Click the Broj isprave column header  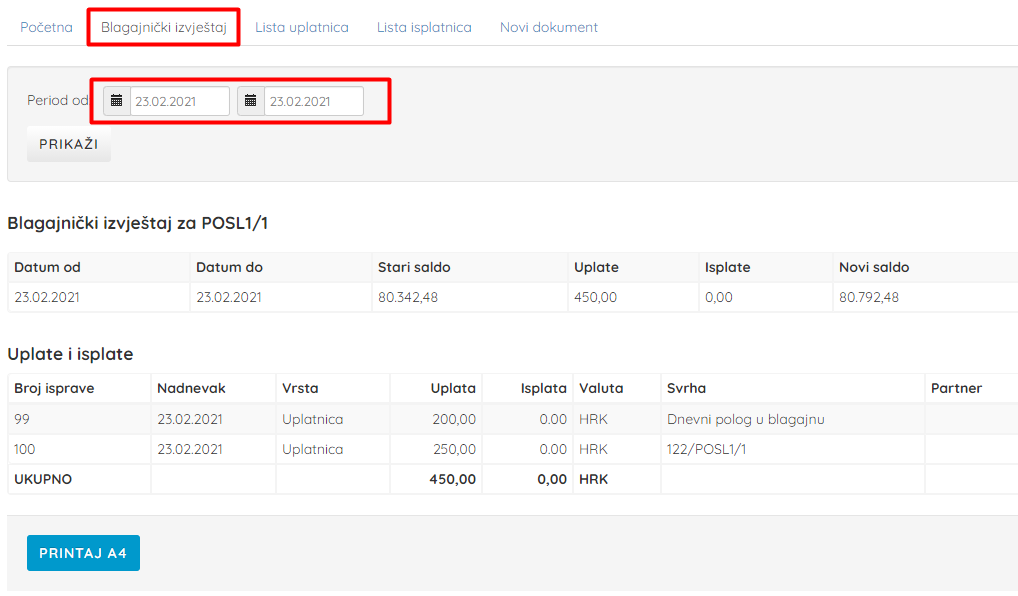[54, 388]
